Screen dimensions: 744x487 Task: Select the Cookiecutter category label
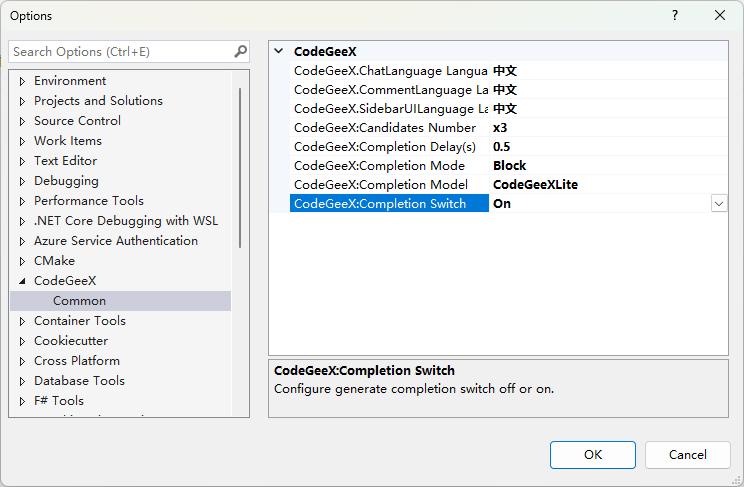click(x=71, y=341)
